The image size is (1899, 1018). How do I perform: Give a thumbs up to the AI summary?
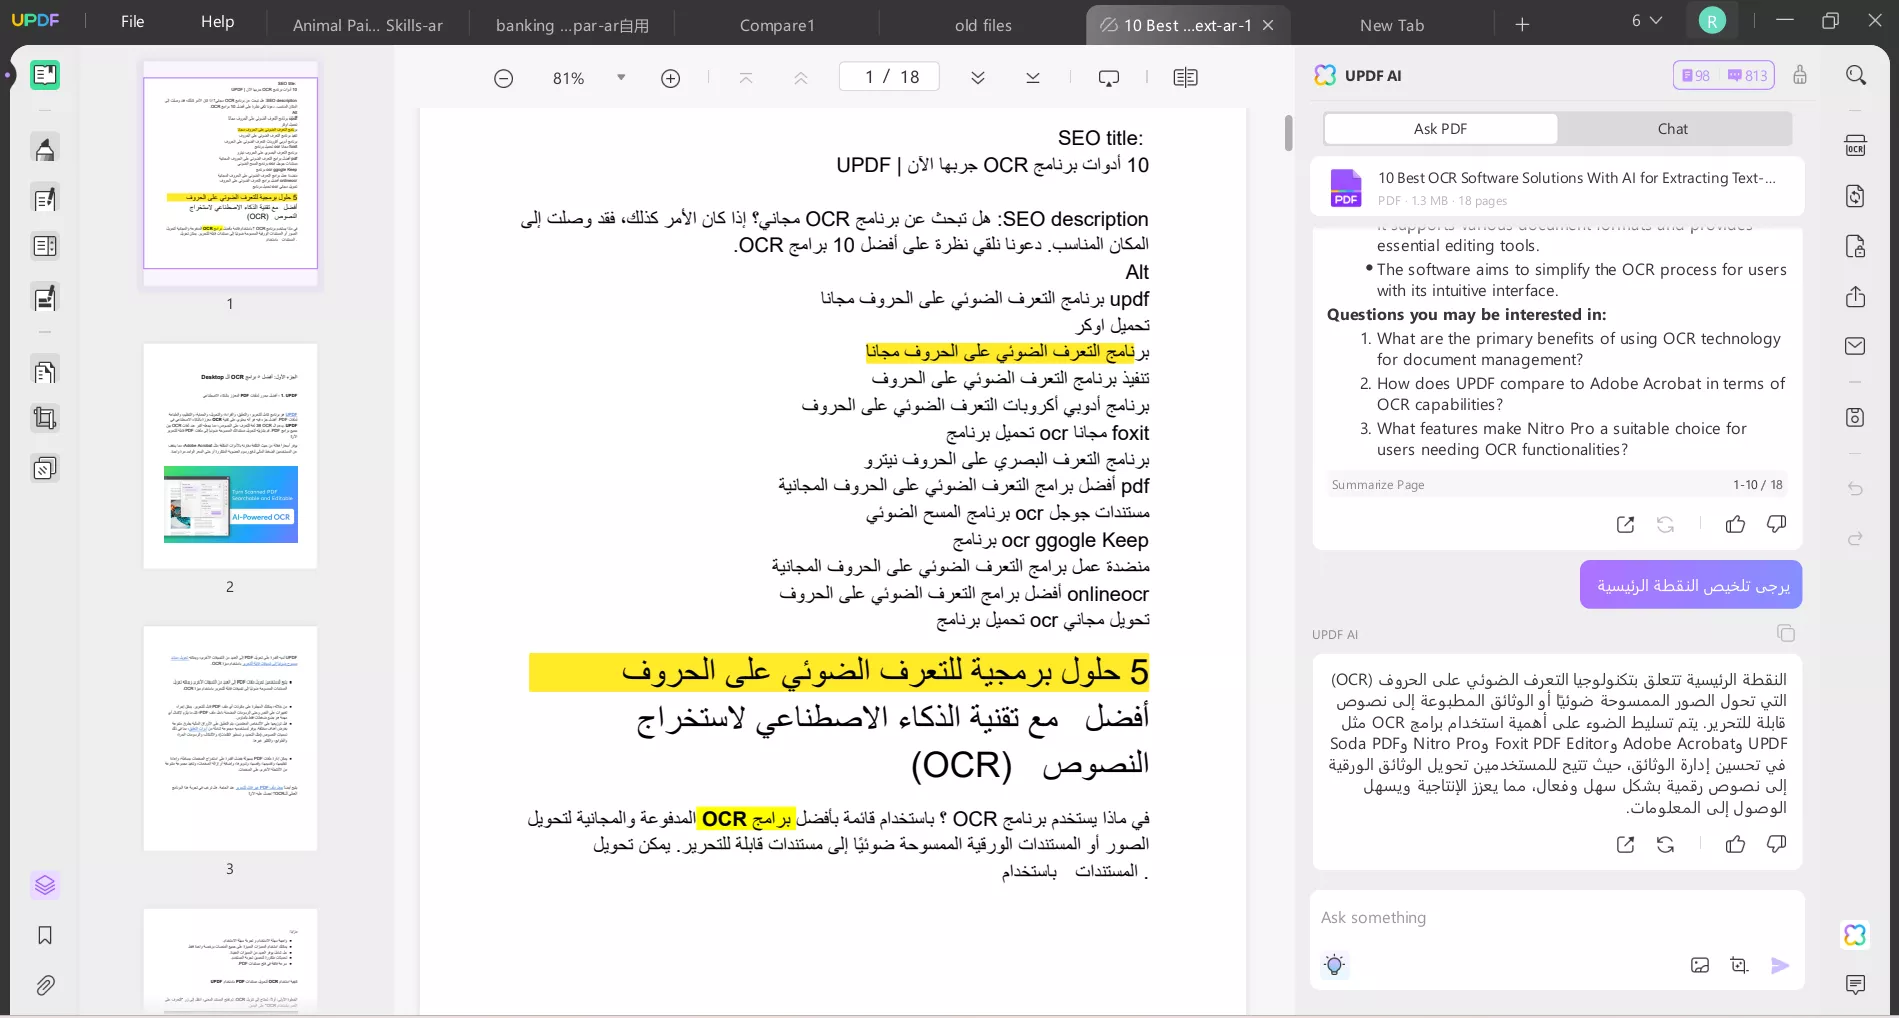(x=1735, y=845)
